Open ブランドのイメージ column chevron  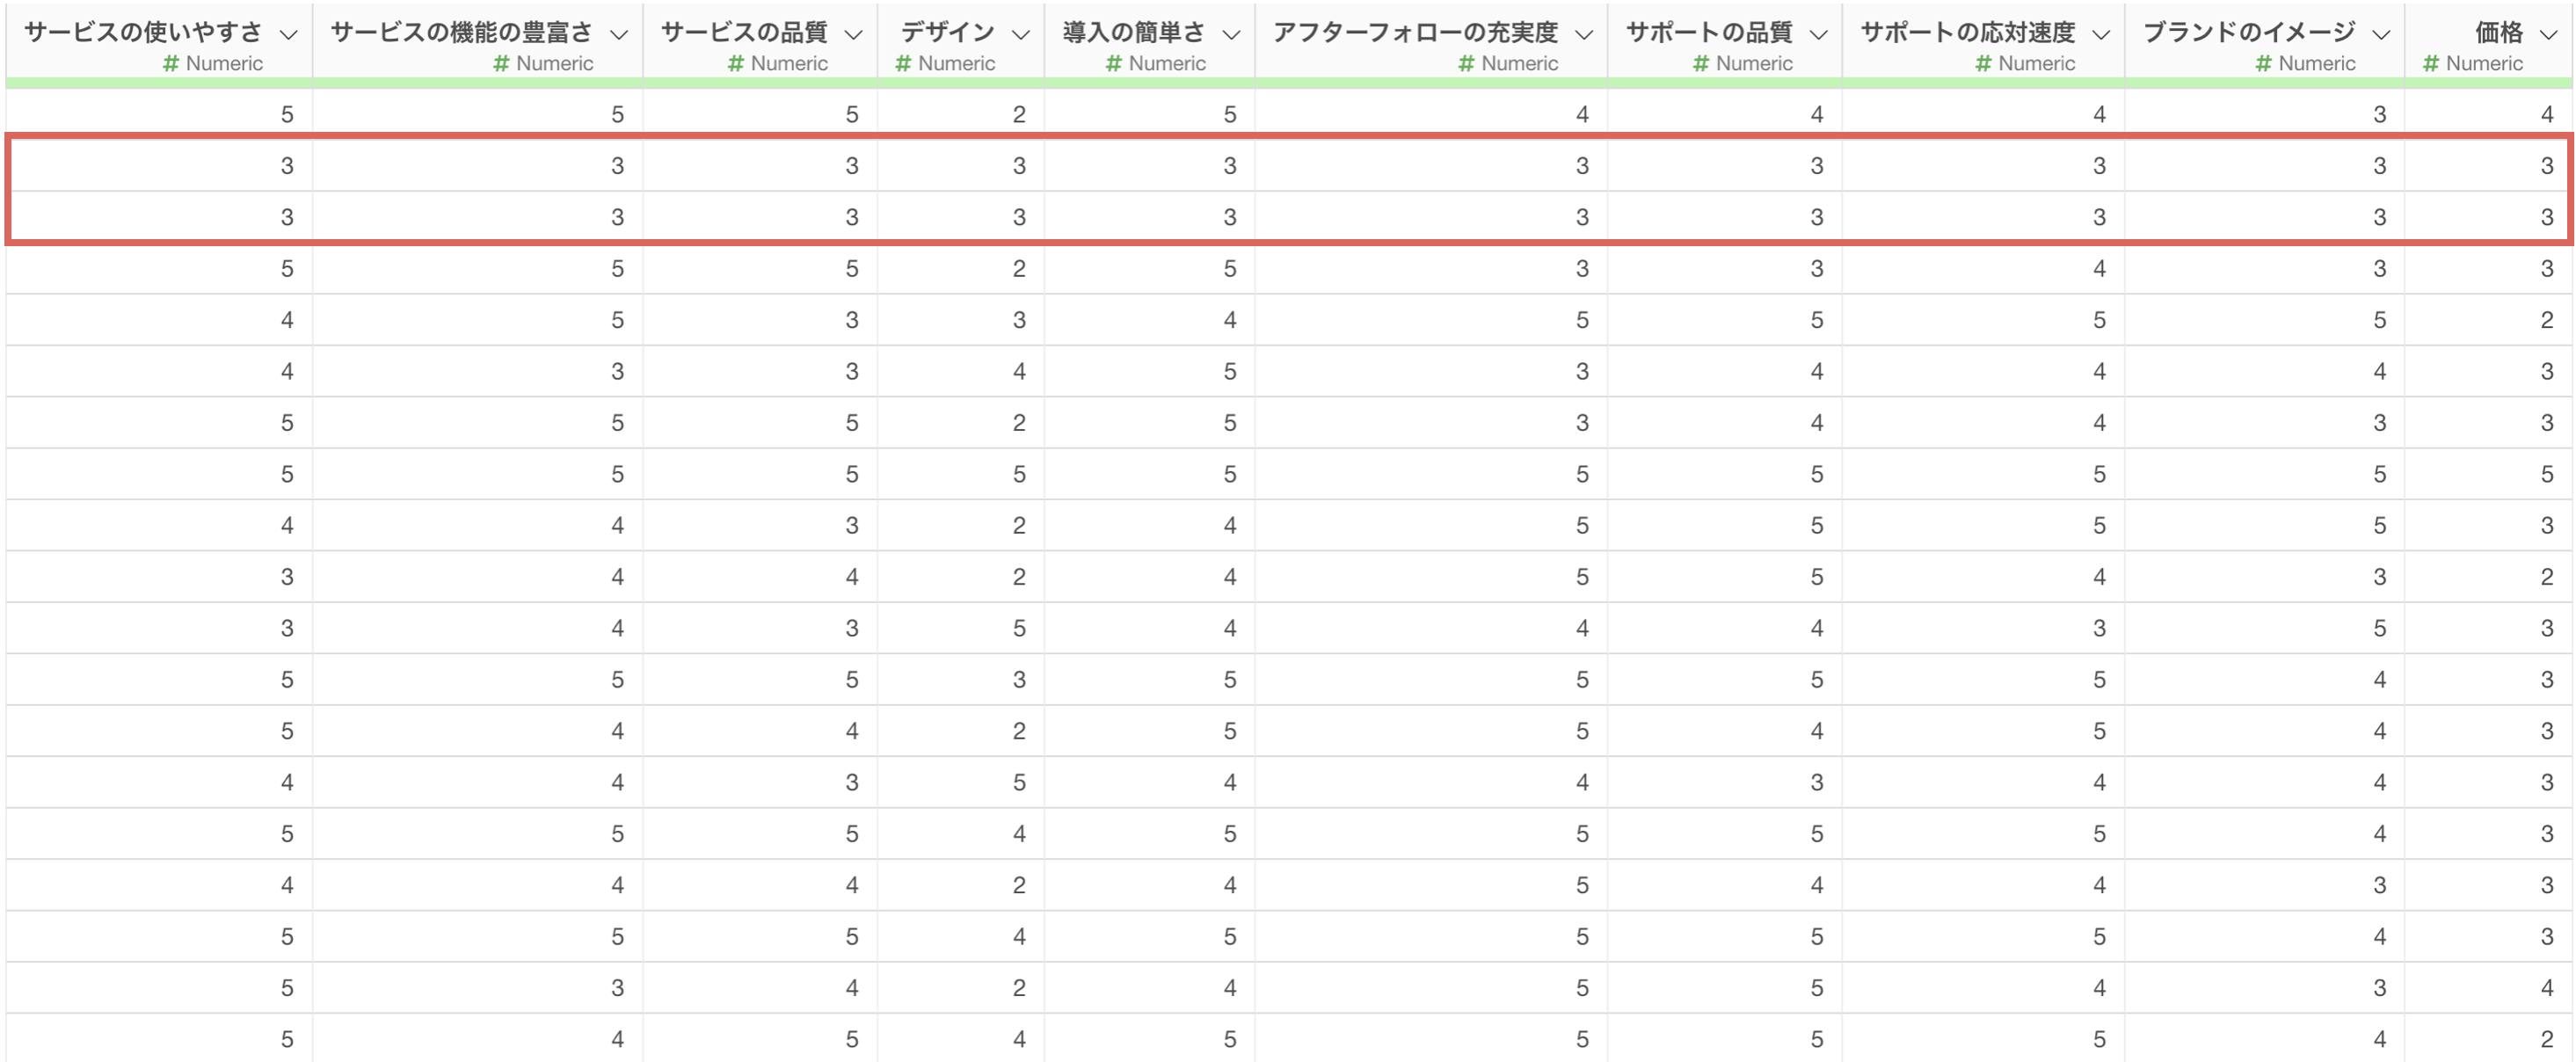click(2381, 35)
